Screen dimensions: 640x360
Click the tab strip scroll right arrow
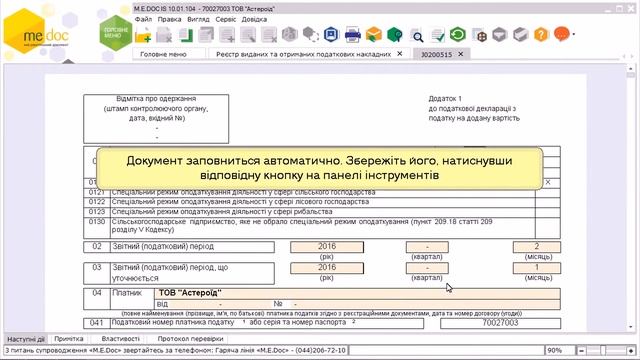632,56
